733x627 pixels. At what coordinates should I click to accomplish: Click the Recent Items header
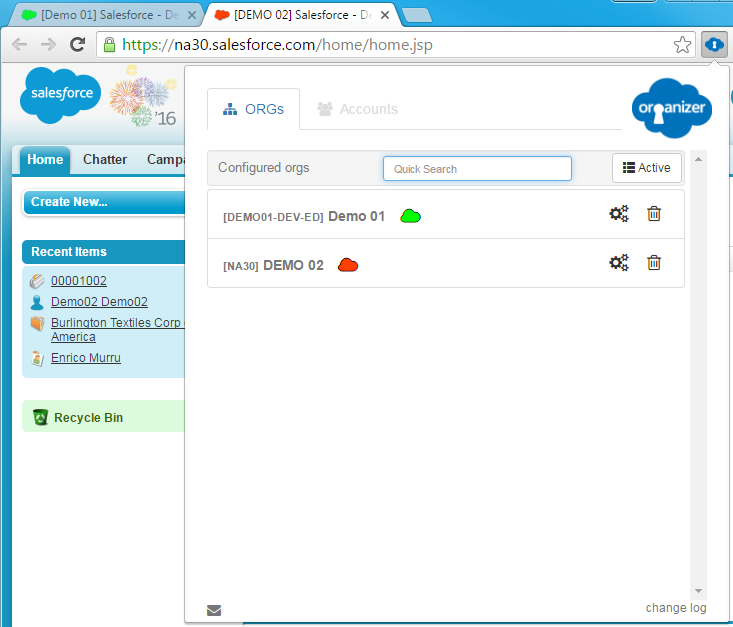click(103, 252)
